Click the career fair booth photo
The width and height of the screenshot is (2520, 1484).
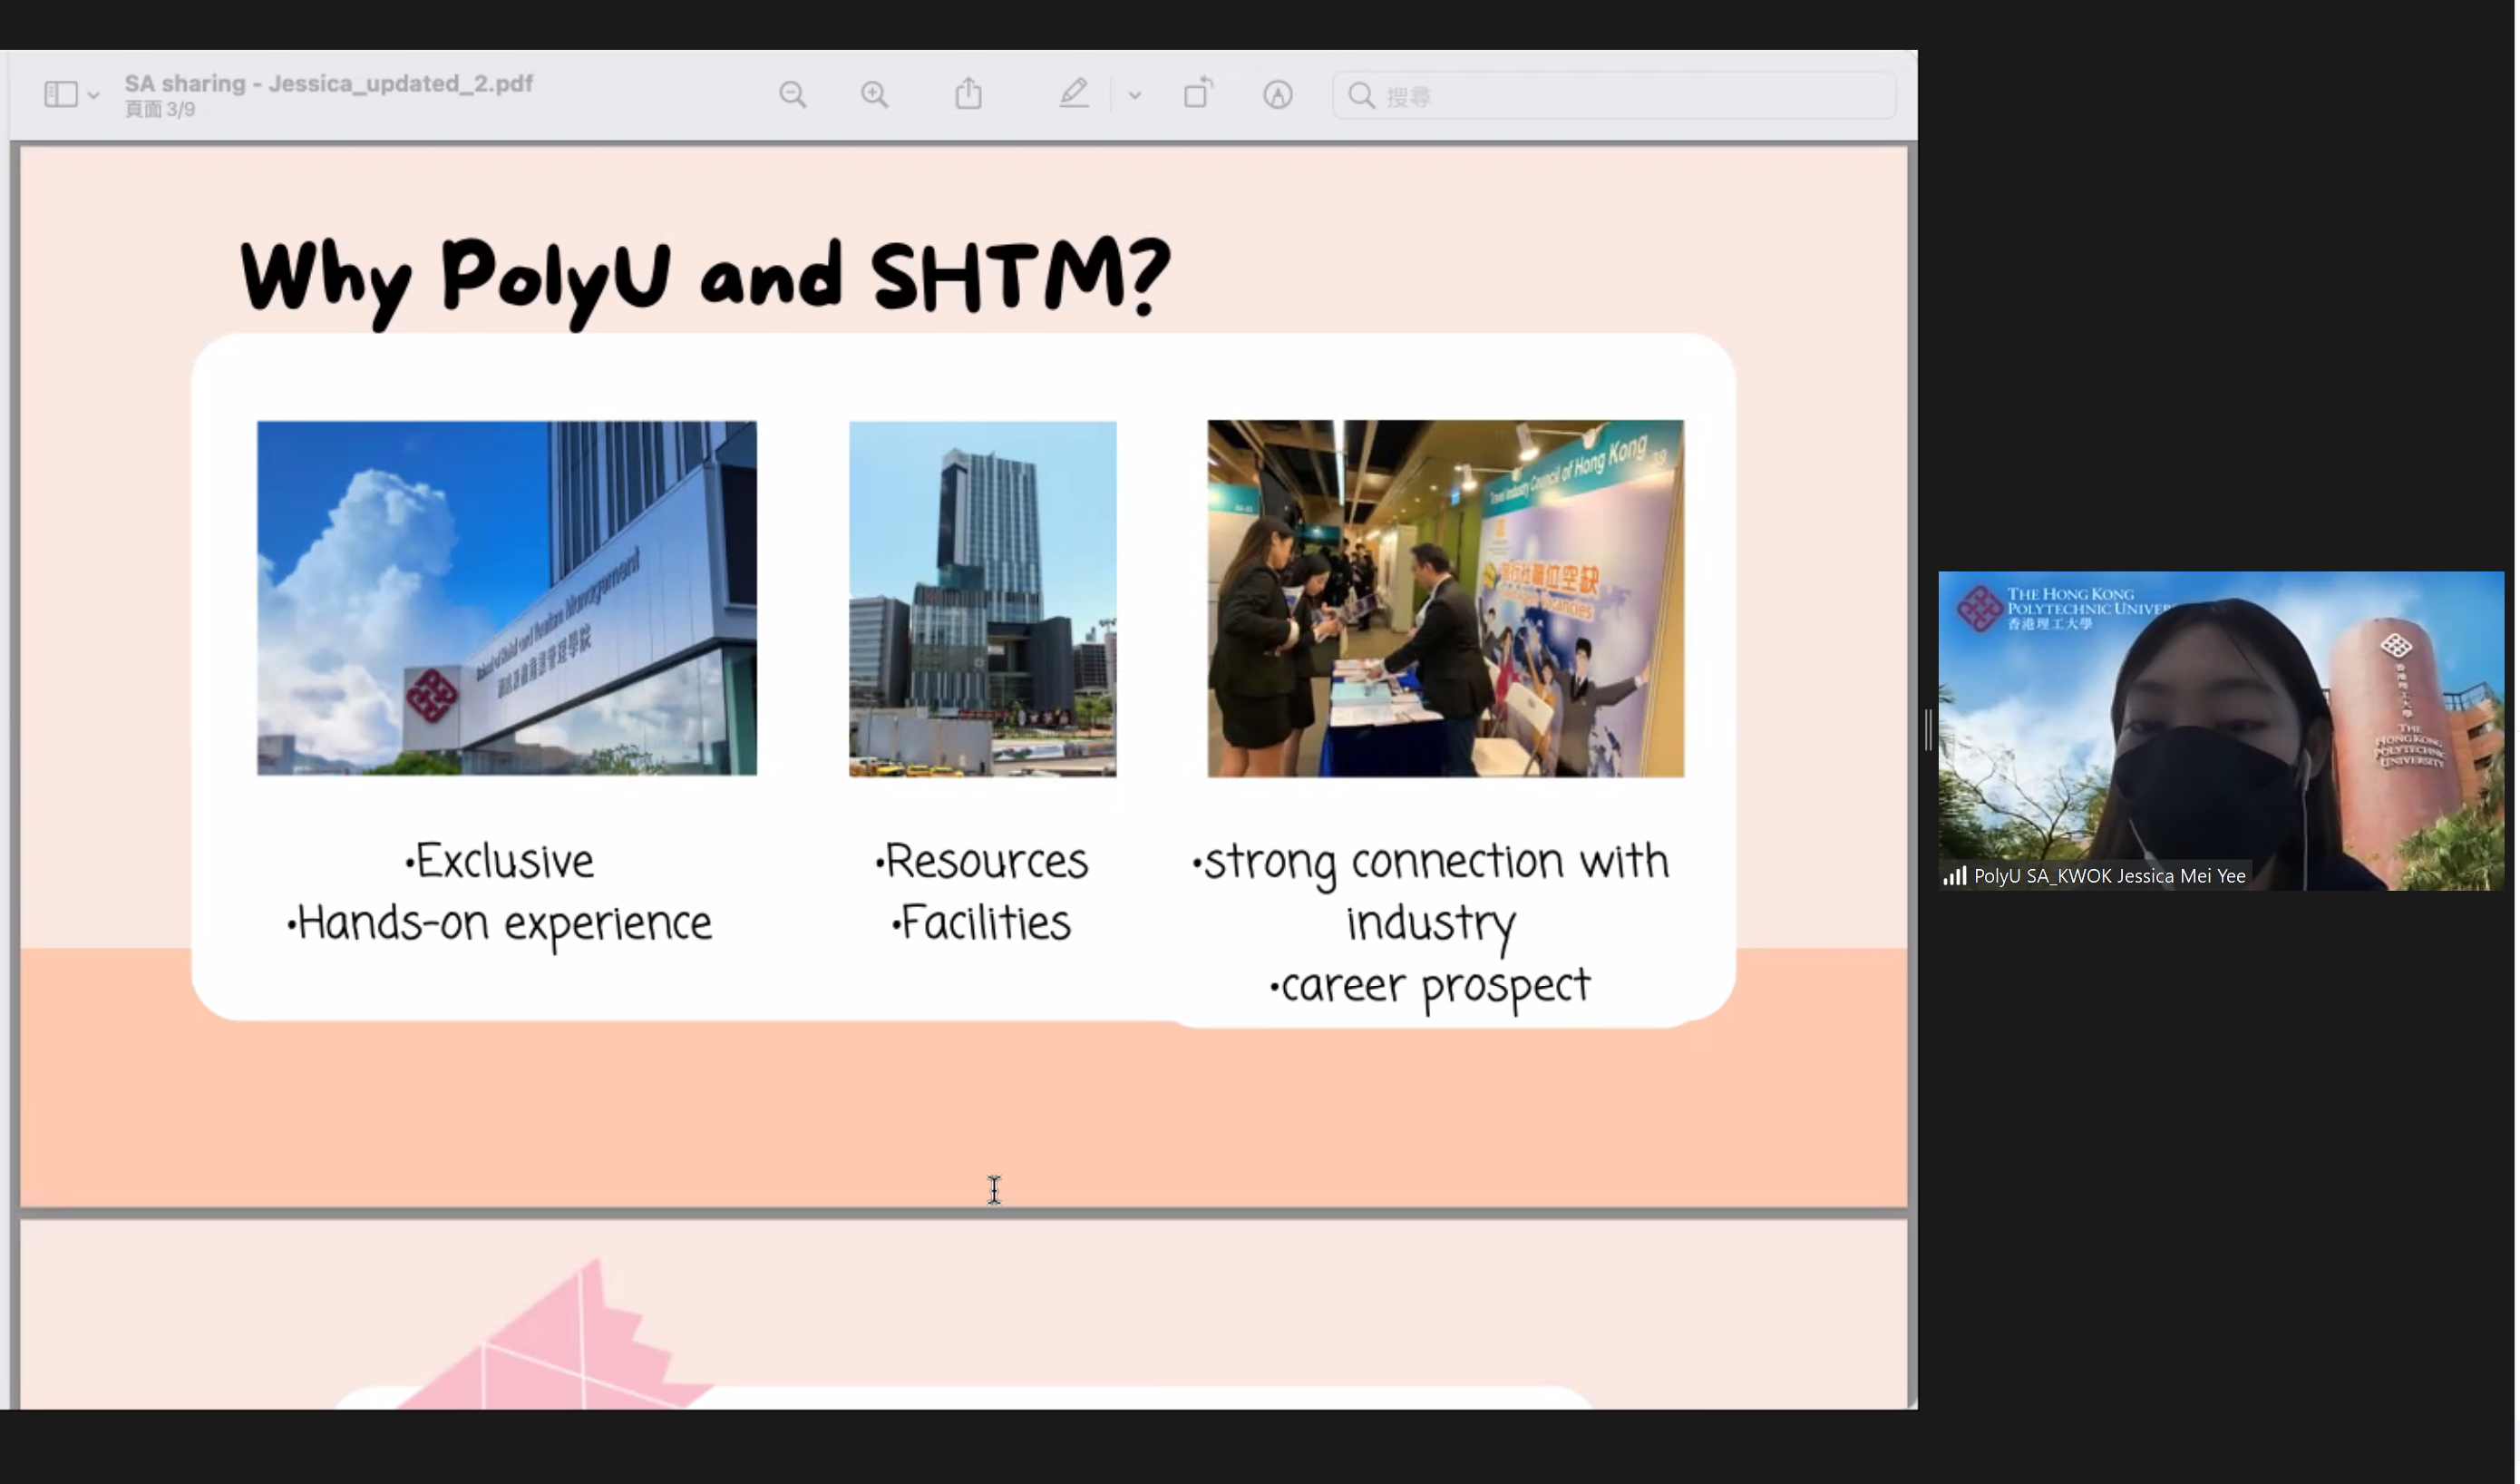(x=1446, y=598)
